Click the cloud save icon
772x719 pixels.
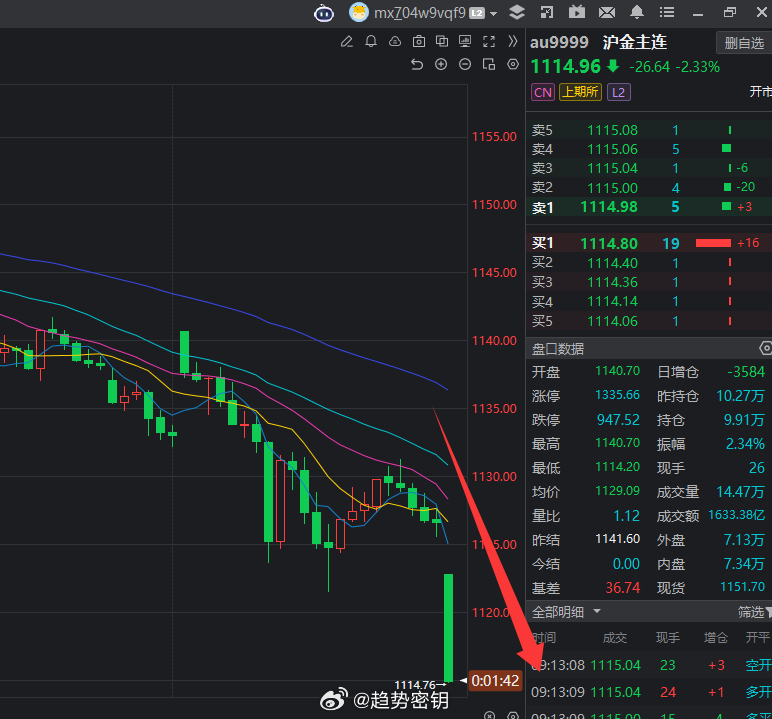coord(395,41)
